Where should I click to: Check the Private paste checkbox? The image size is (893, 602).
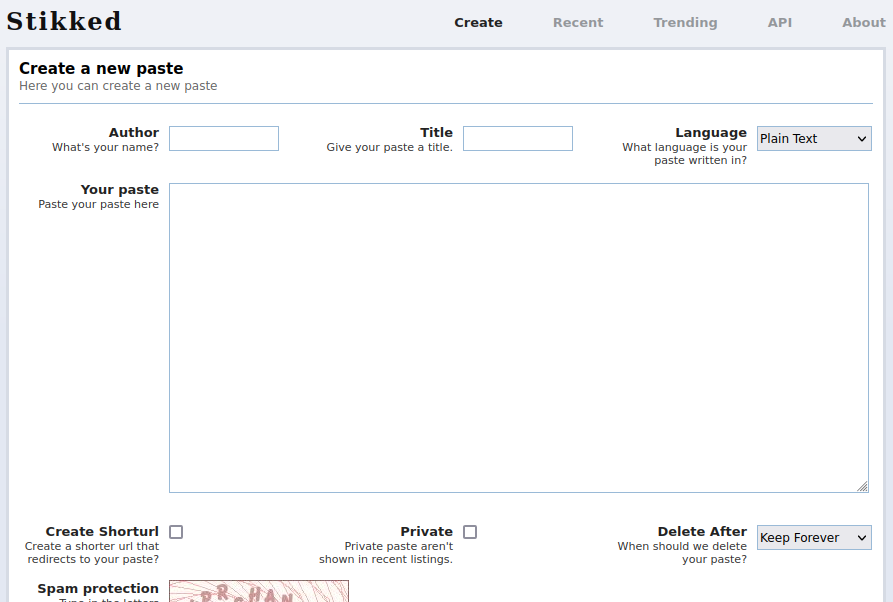pos(469,531)
